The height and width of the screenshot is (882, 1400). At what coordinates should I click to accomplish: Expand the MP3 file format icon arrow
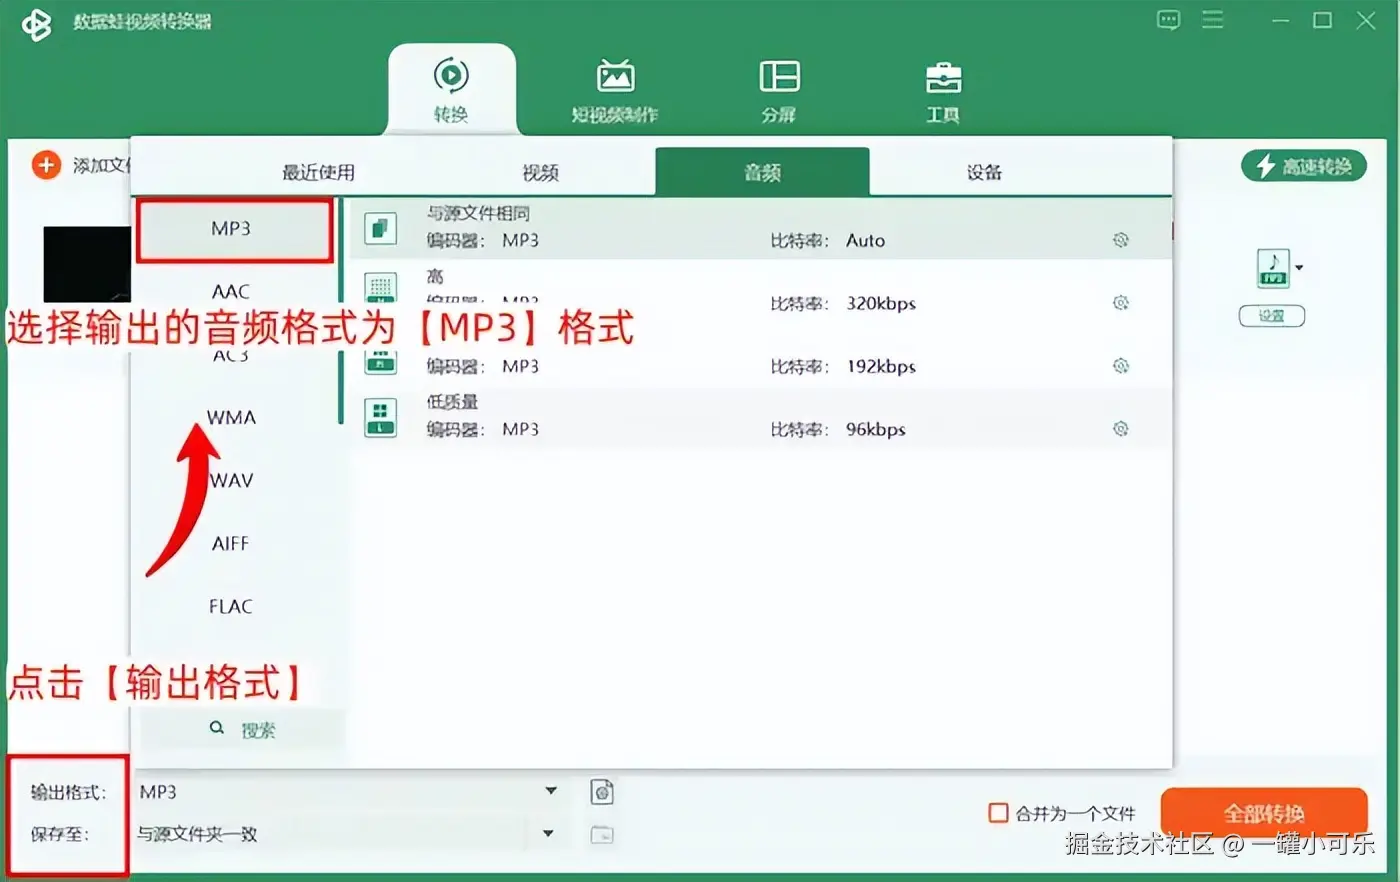point(1299,268)
